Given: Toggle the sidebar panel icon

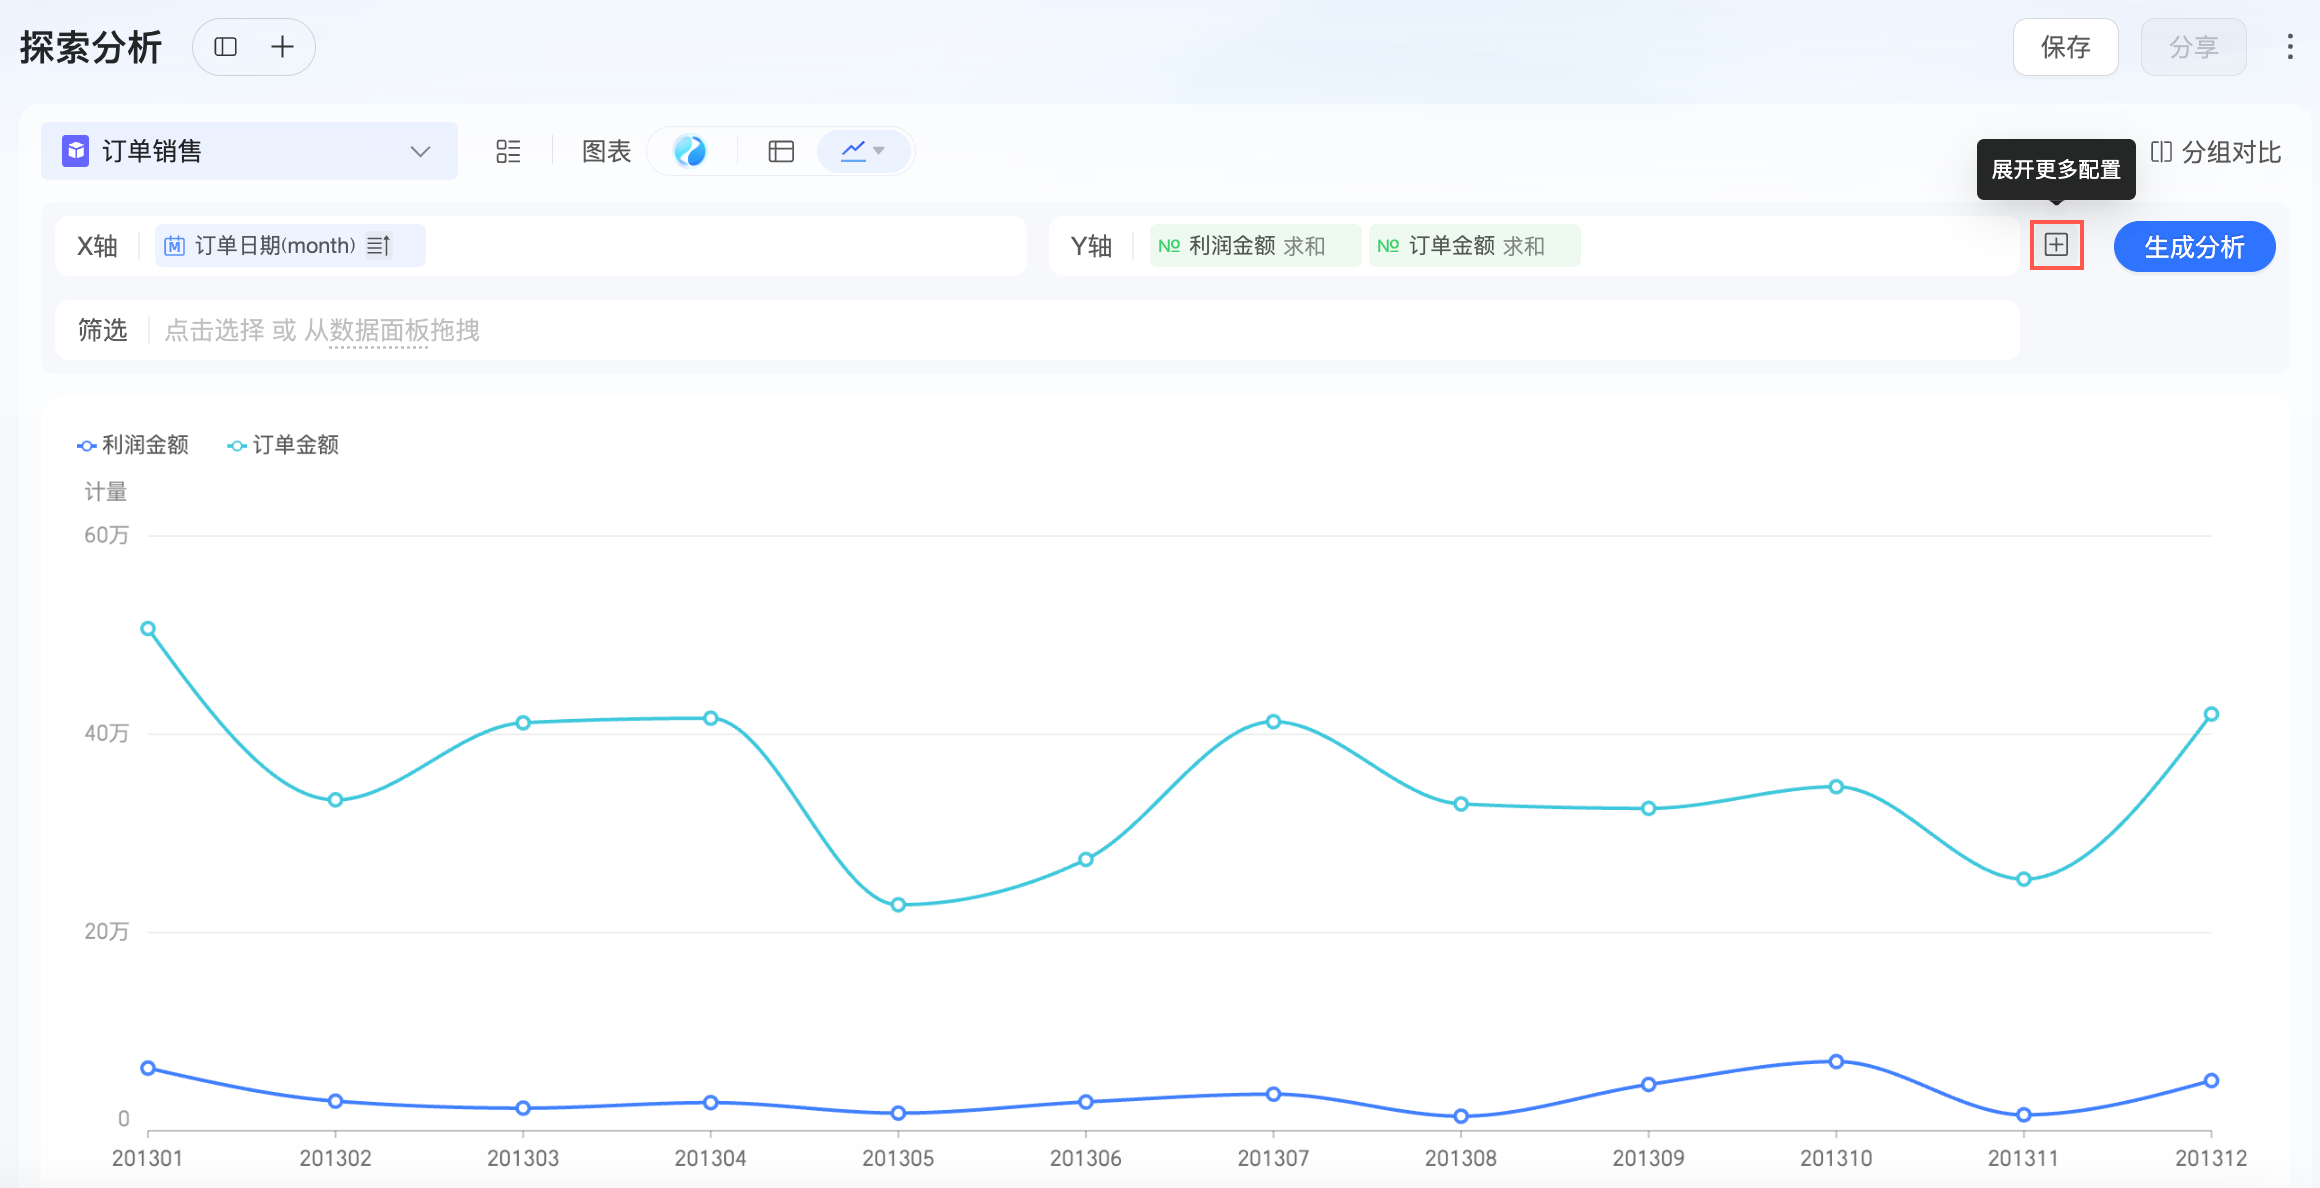Looking at the screenshot, I should [x=226, y=47].
